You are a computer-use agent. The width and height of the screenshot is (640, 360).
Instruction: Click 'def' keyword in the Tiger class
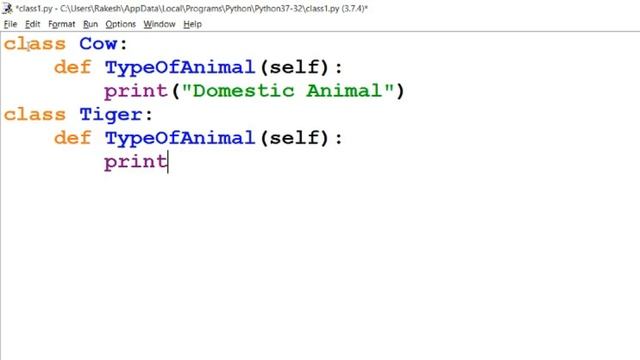coord(73,138)
